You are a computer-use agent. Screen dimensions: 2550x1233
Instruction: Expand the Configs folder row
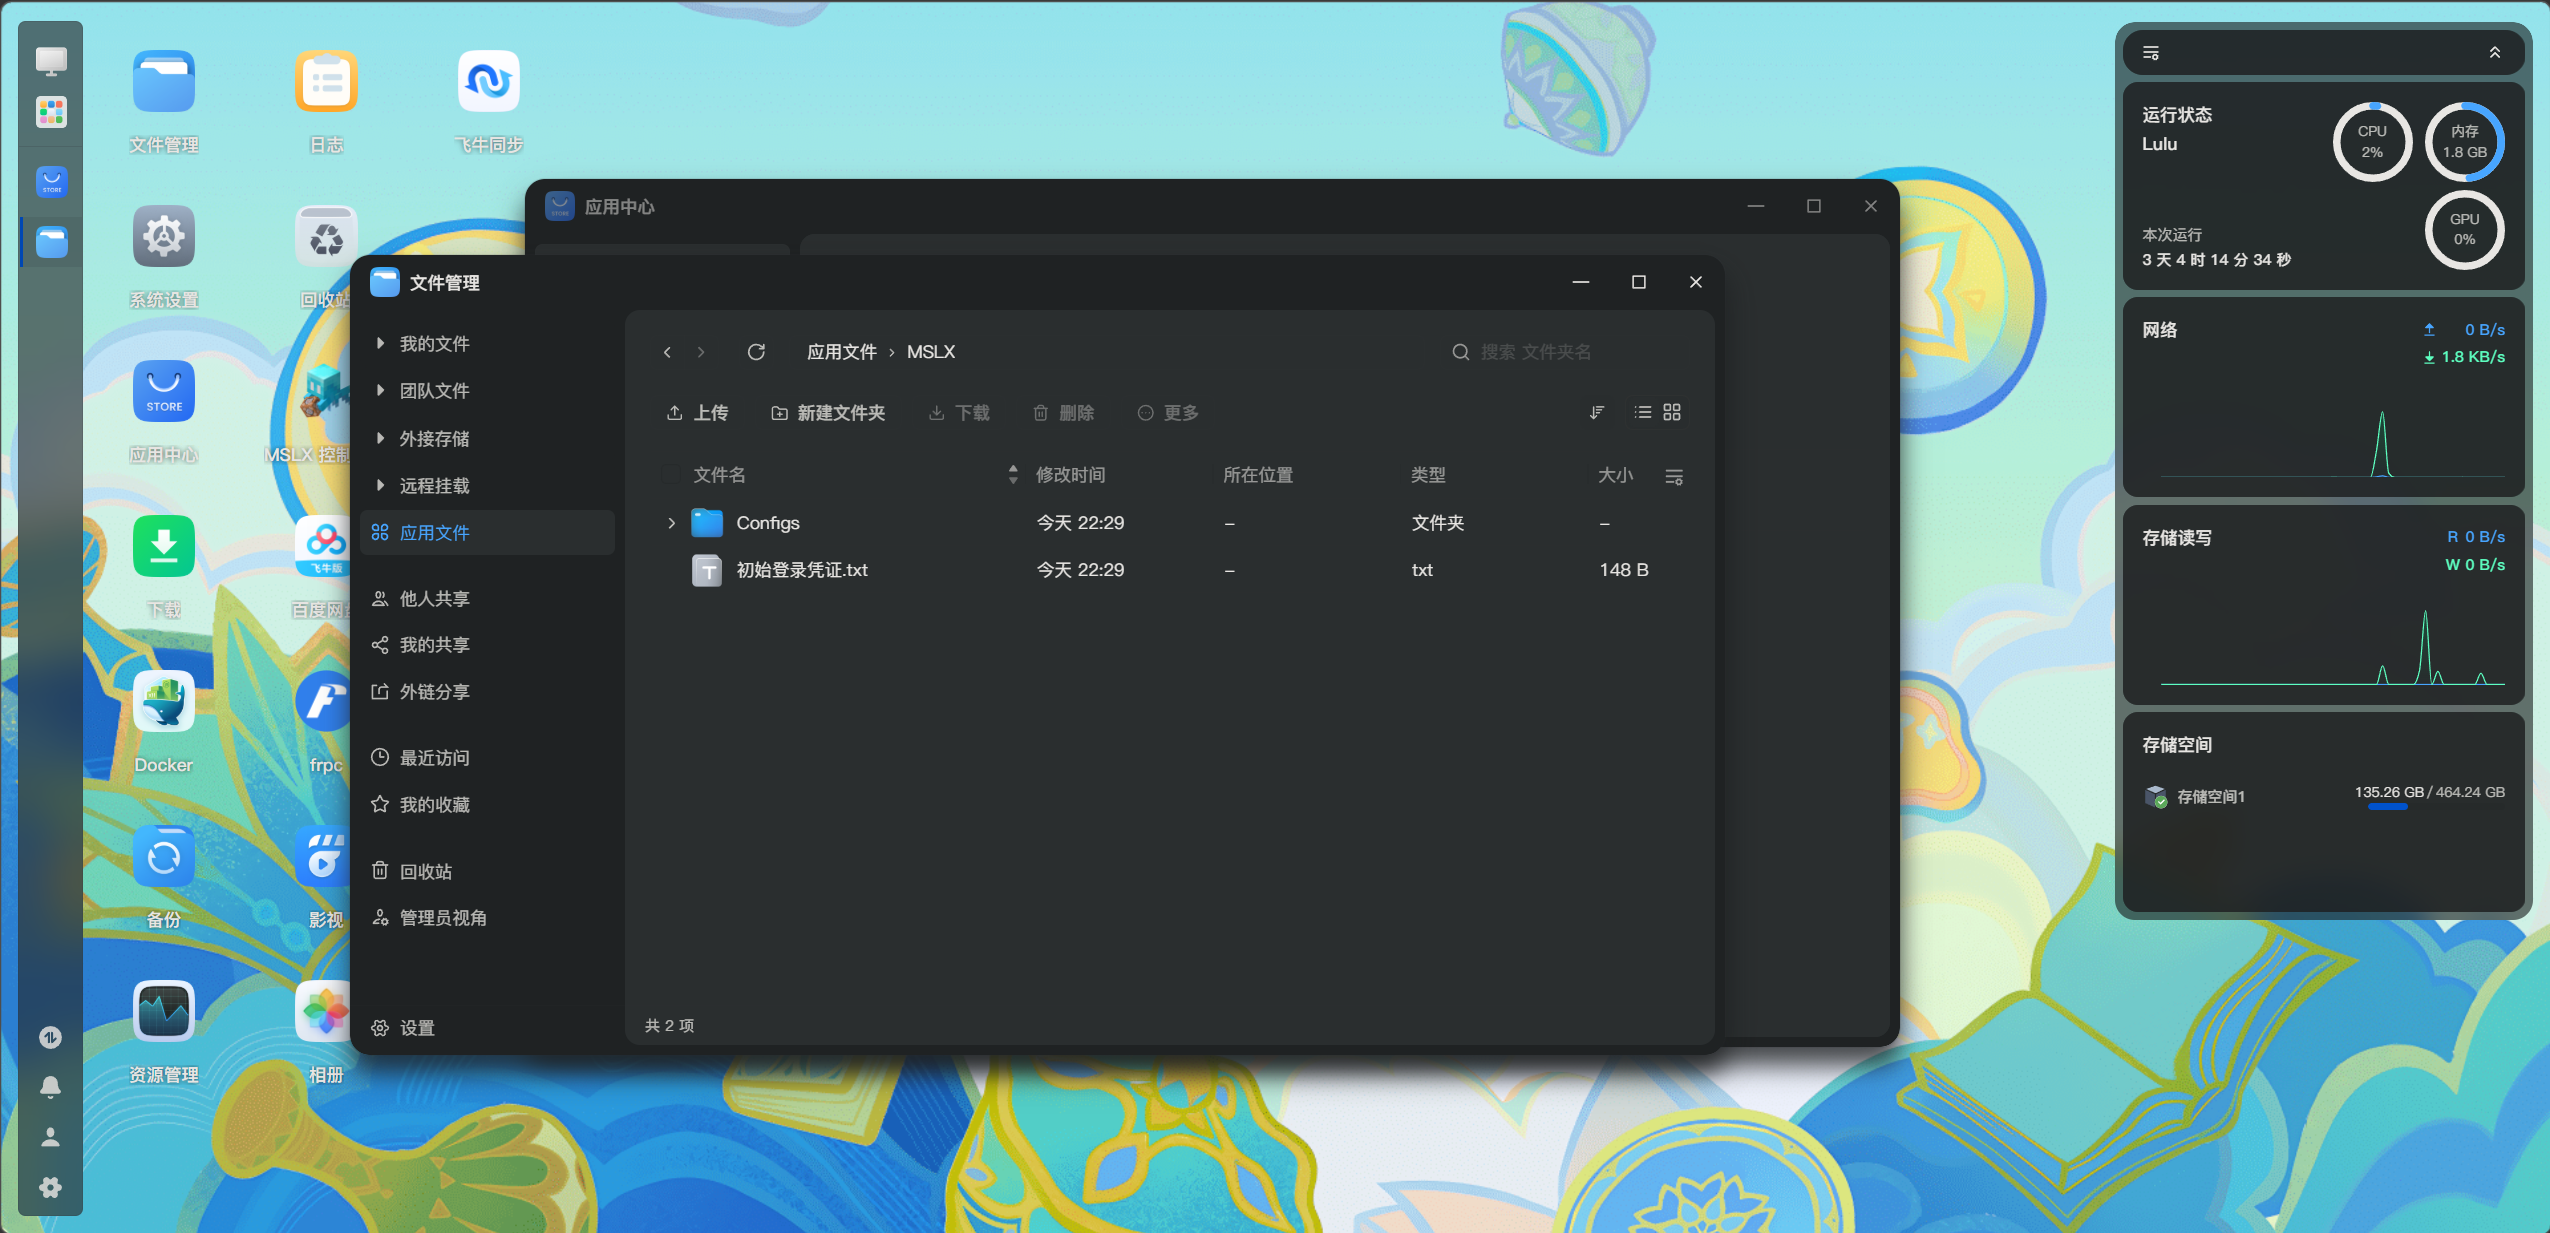click(671, 523)
